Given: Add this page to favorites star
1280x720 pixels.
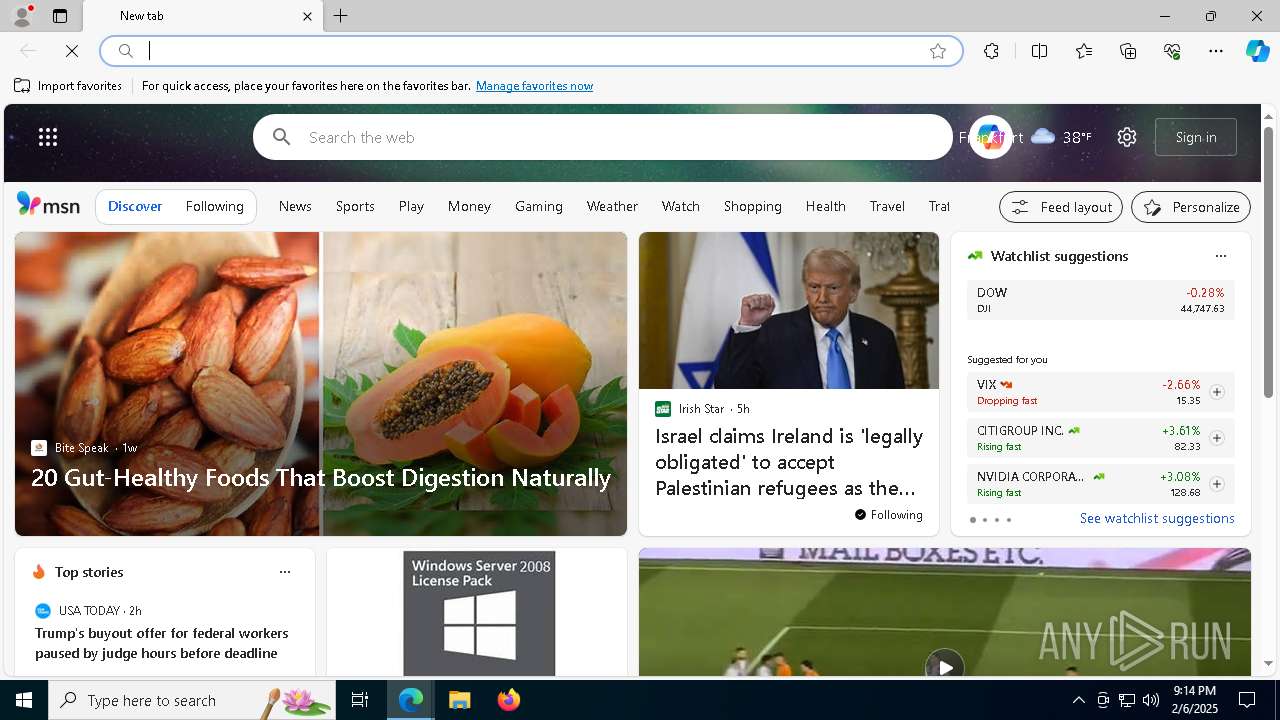Looking at the screenshot, I should coord(938,51).
